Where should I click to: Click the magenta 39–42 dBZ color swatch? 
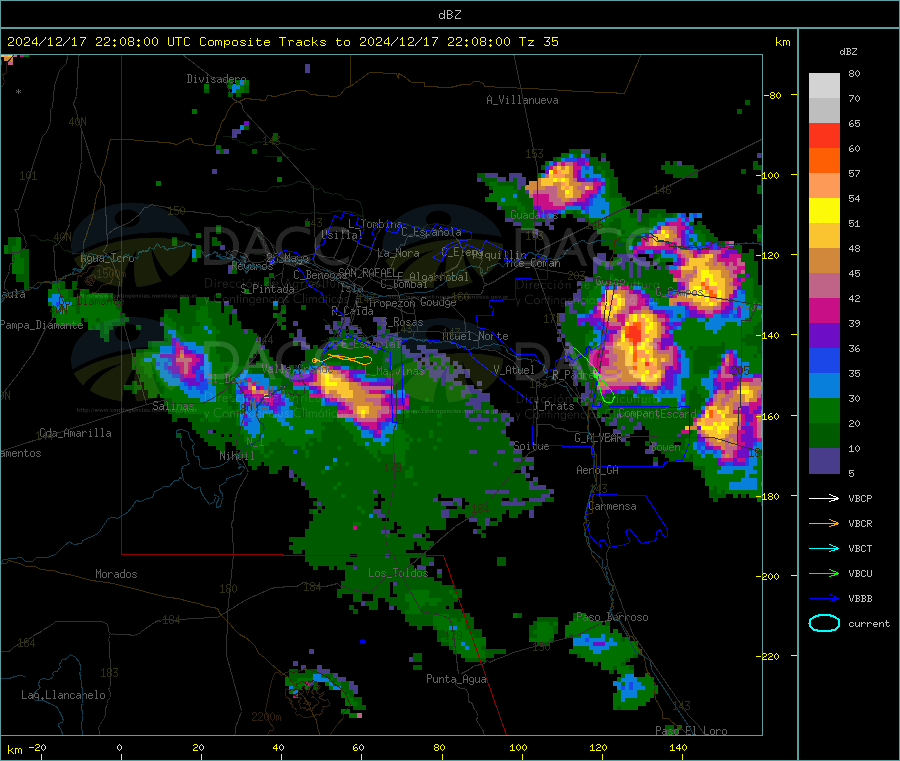[824, 310]
